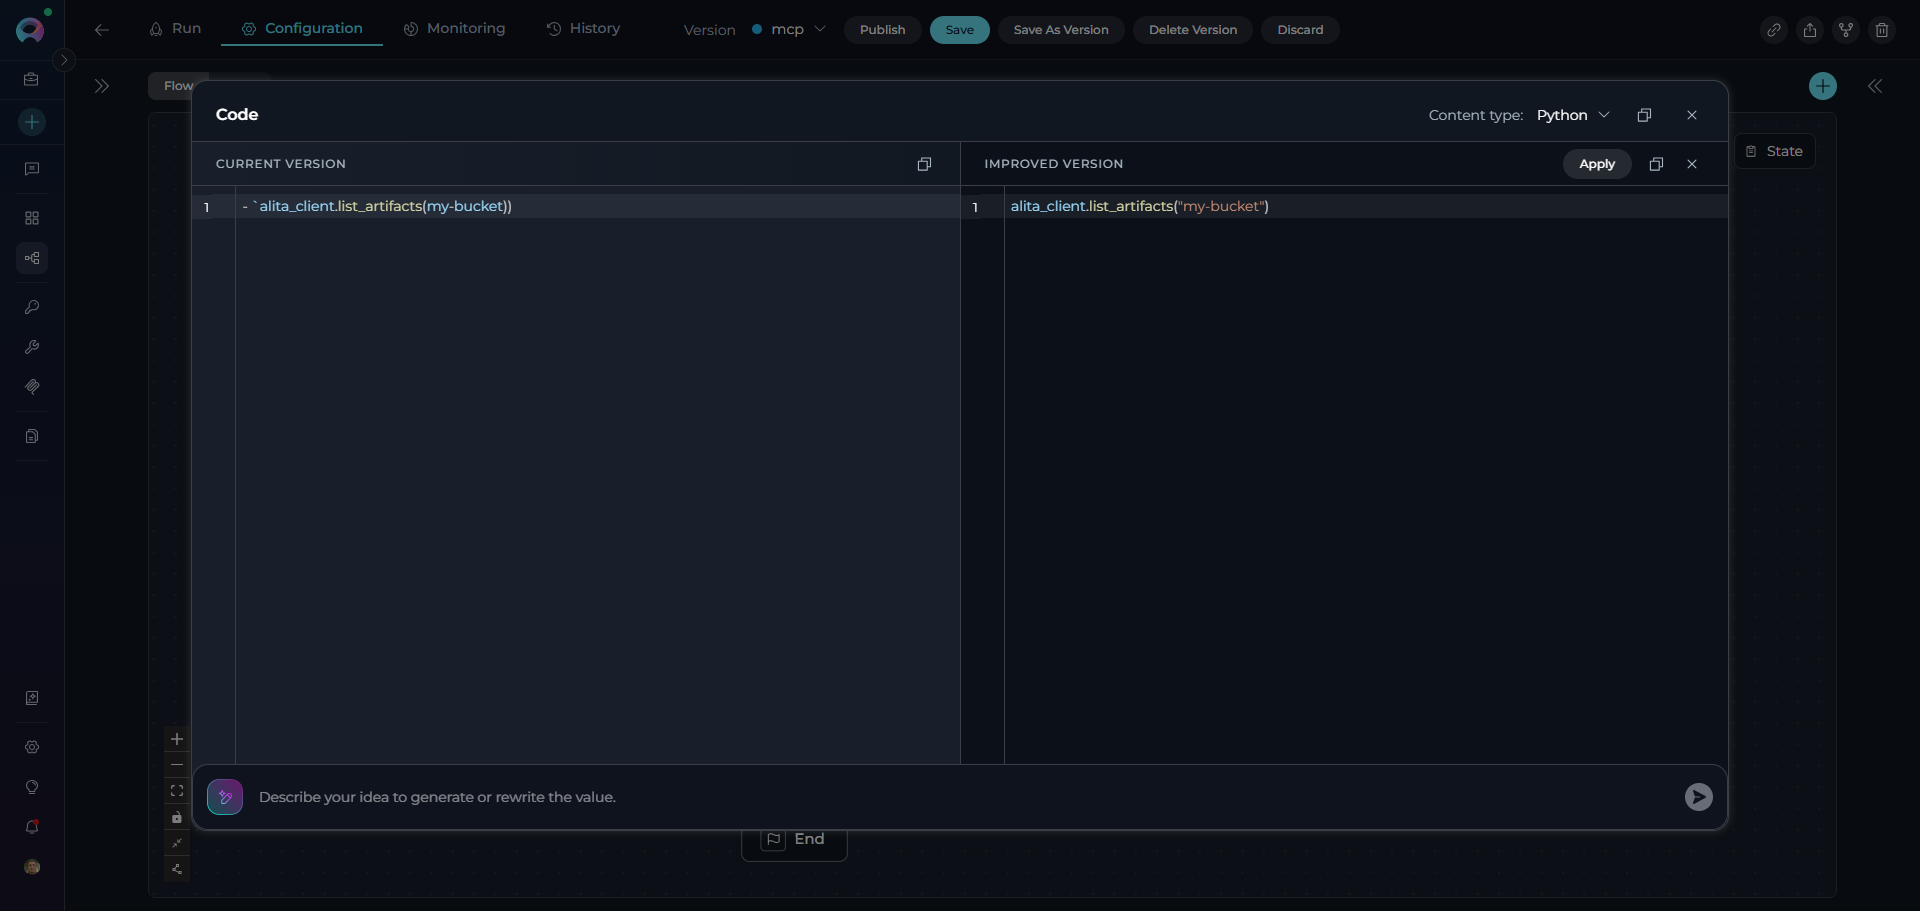Click the Save As Version button

pos(1060,30)
